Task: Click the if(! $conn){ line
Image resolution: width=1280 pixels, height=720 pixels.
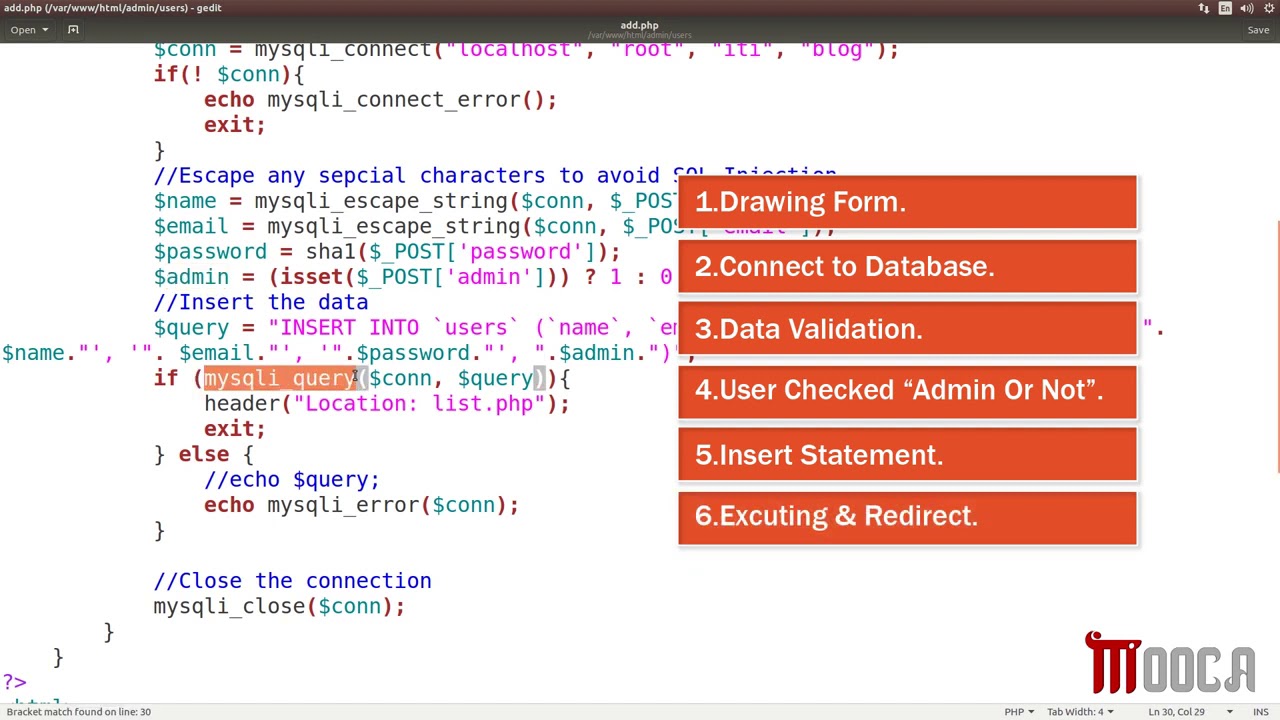Action: [228, 74]
